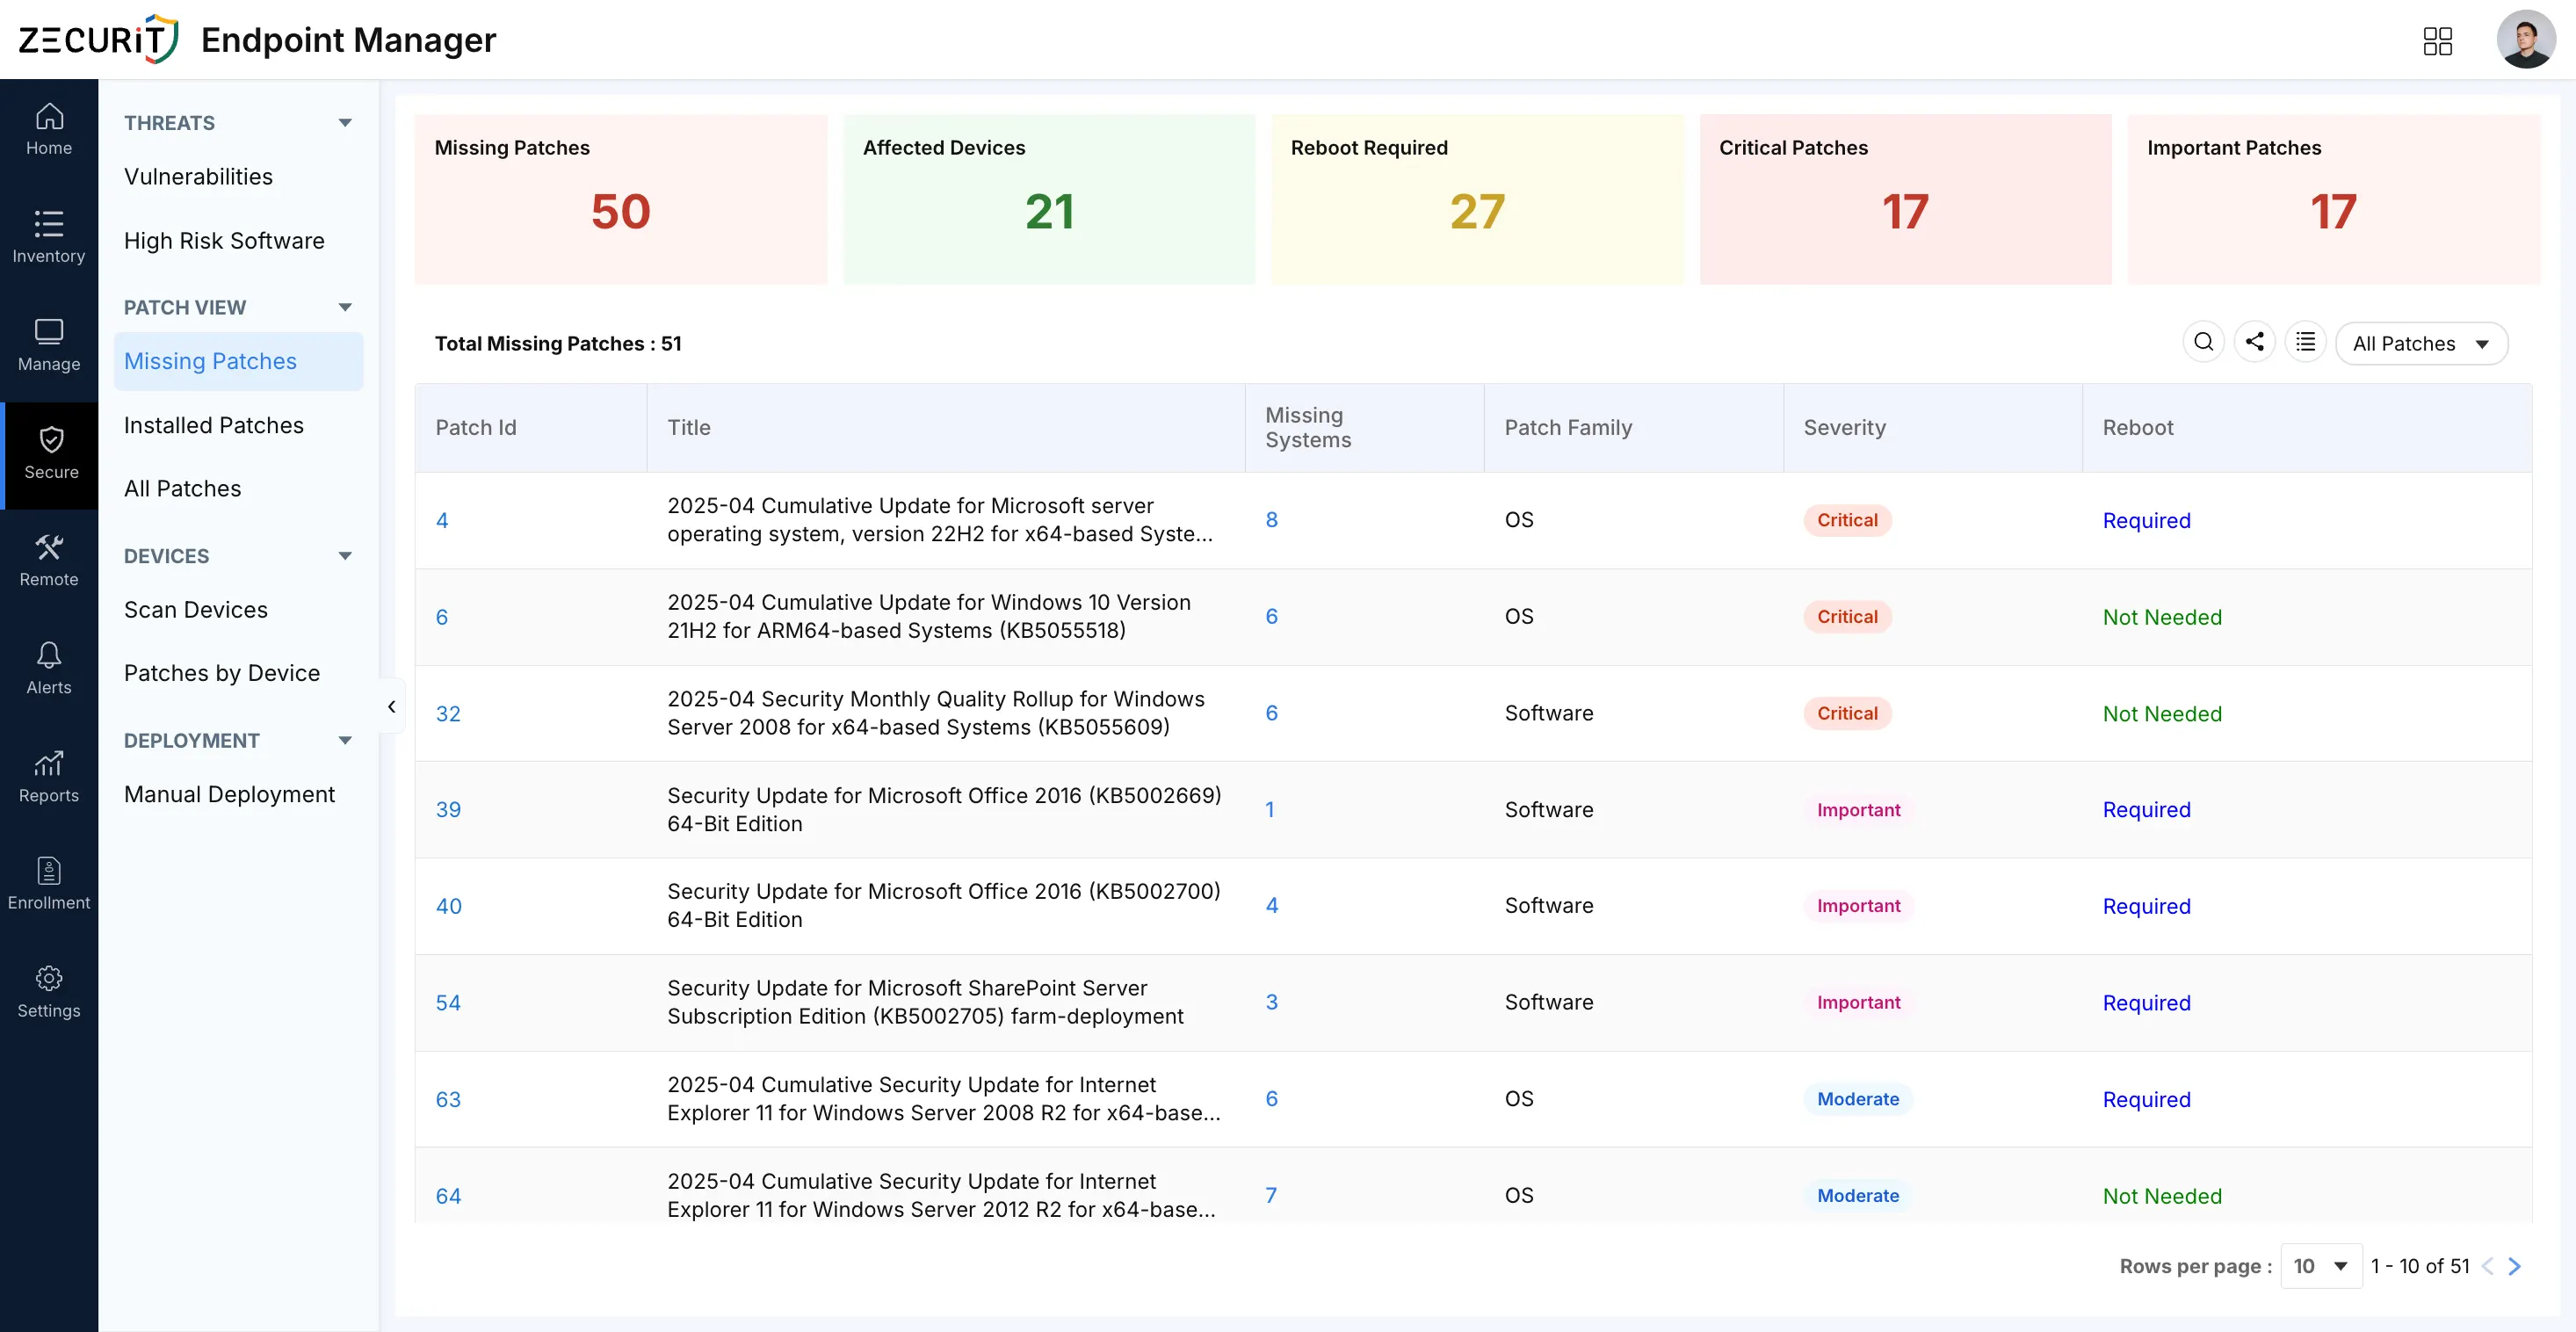The image size is (2576, 1332).
Task: Click the SharePoint Server update title
Action: tap(925, 1002)
